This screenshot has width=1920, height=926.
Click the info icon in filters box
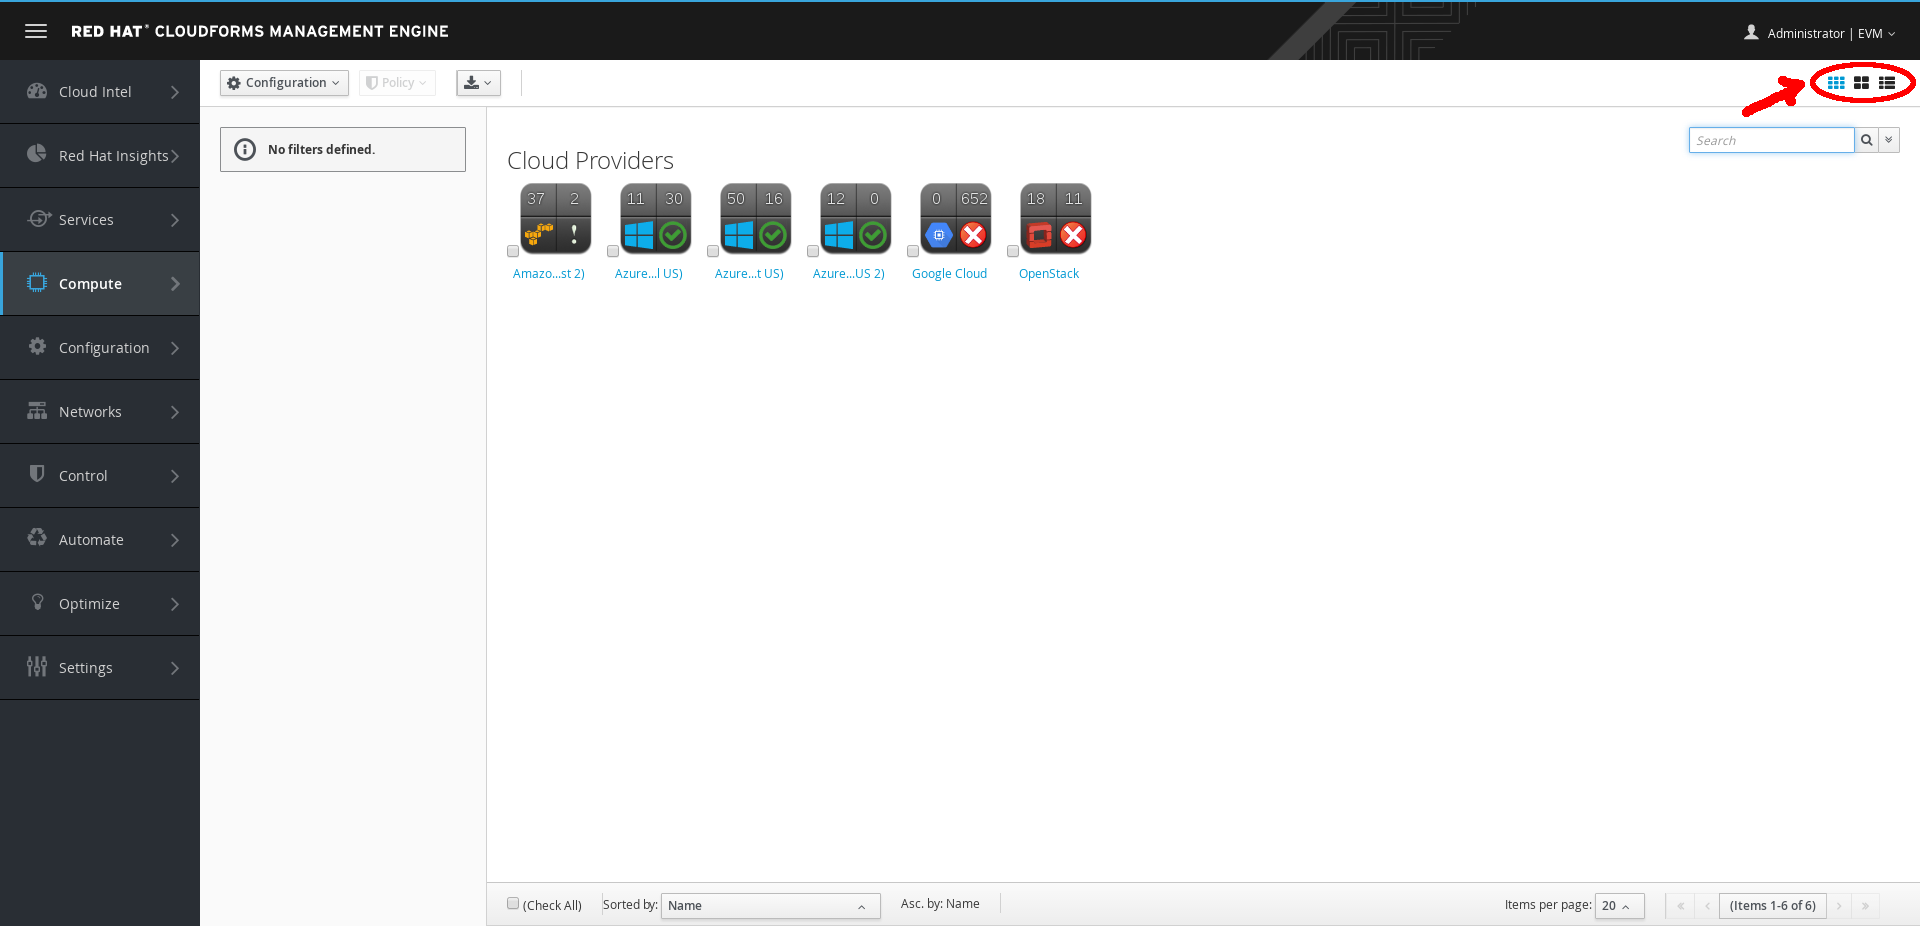tap(245, 149)
